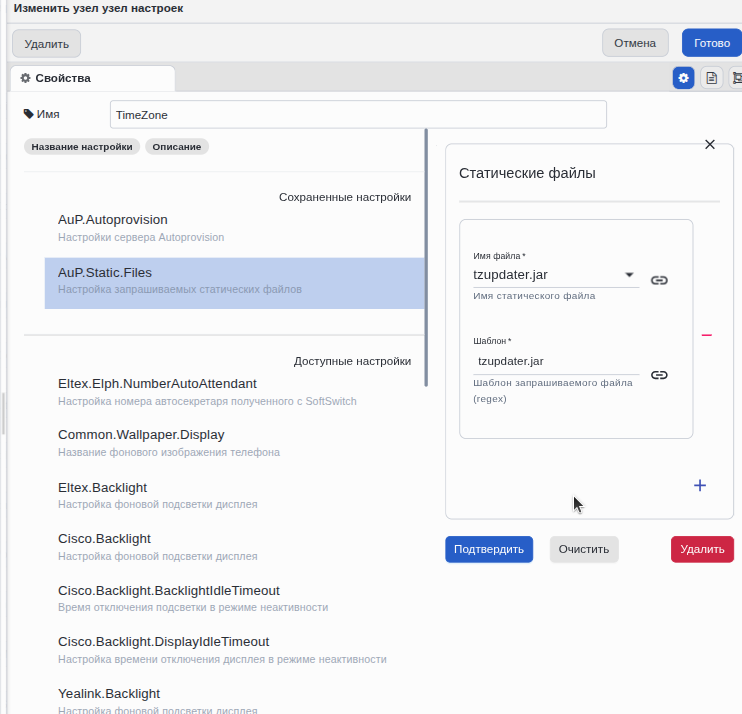
Task: Select the AuP.Autoprovision setting
Action: [235, 228]
